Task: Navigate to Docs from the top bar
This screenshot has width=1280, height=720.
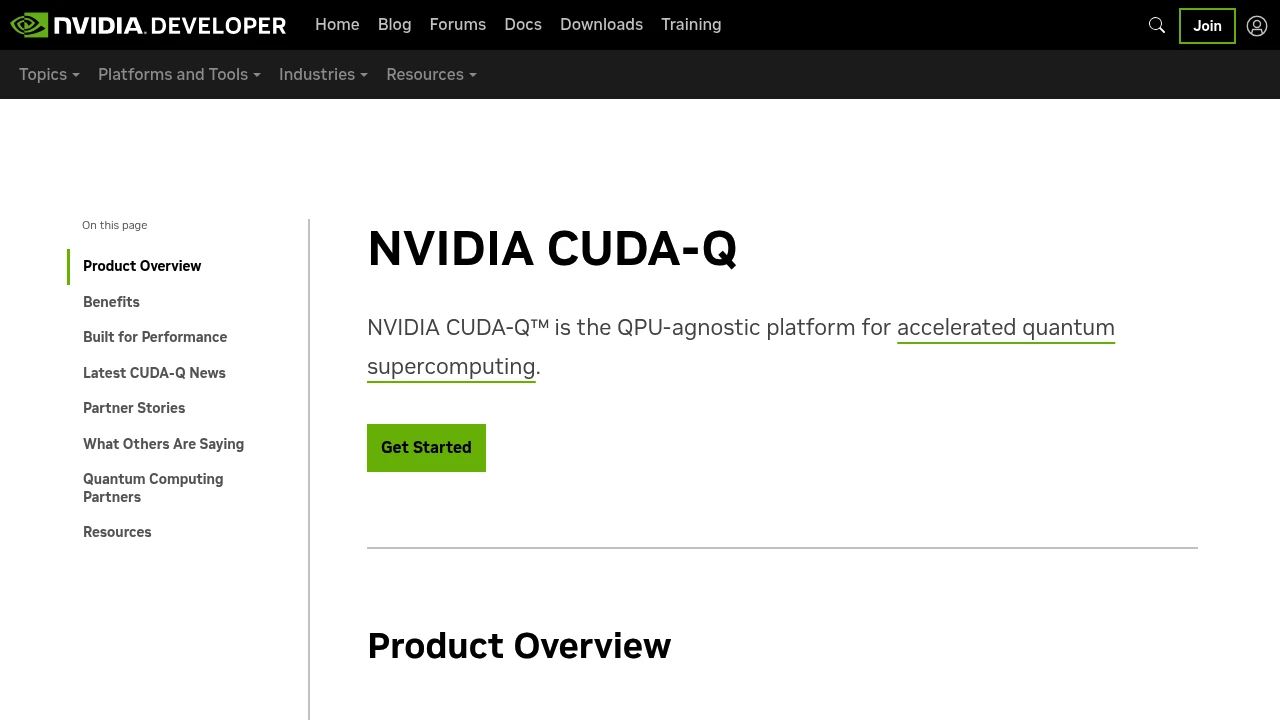Action: (522, 24)
